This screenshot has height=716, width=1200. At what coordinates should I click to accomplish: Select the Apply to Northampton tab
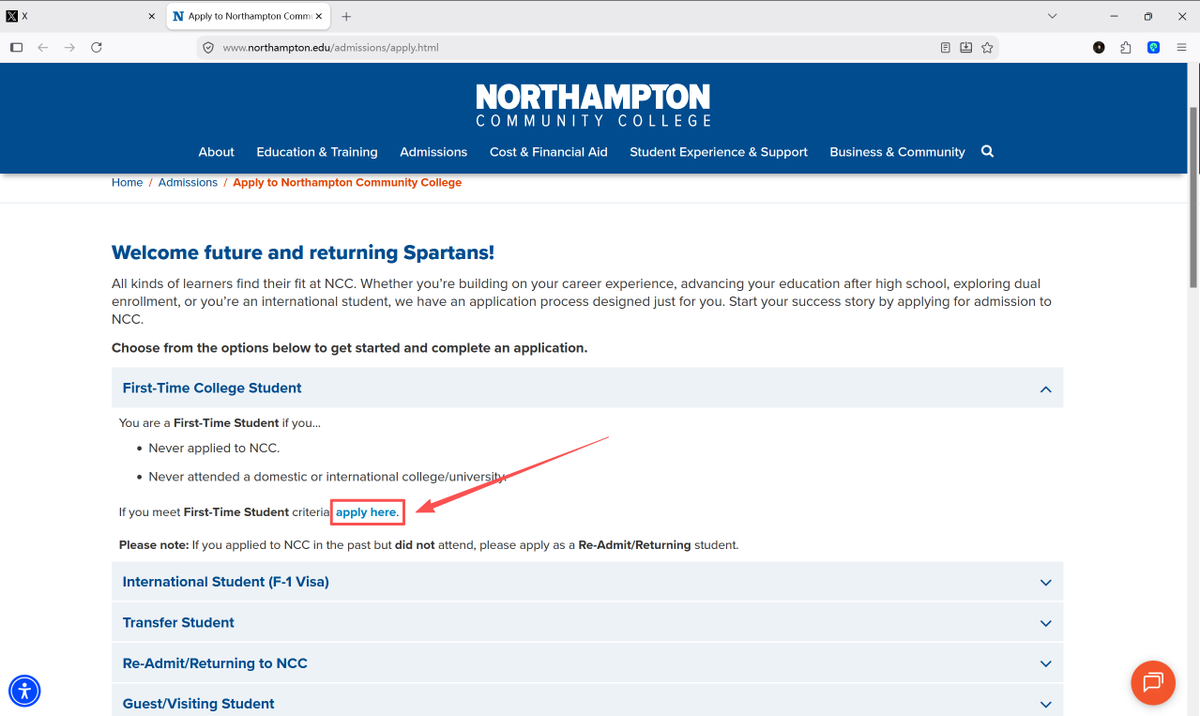(x=248, y=17)
